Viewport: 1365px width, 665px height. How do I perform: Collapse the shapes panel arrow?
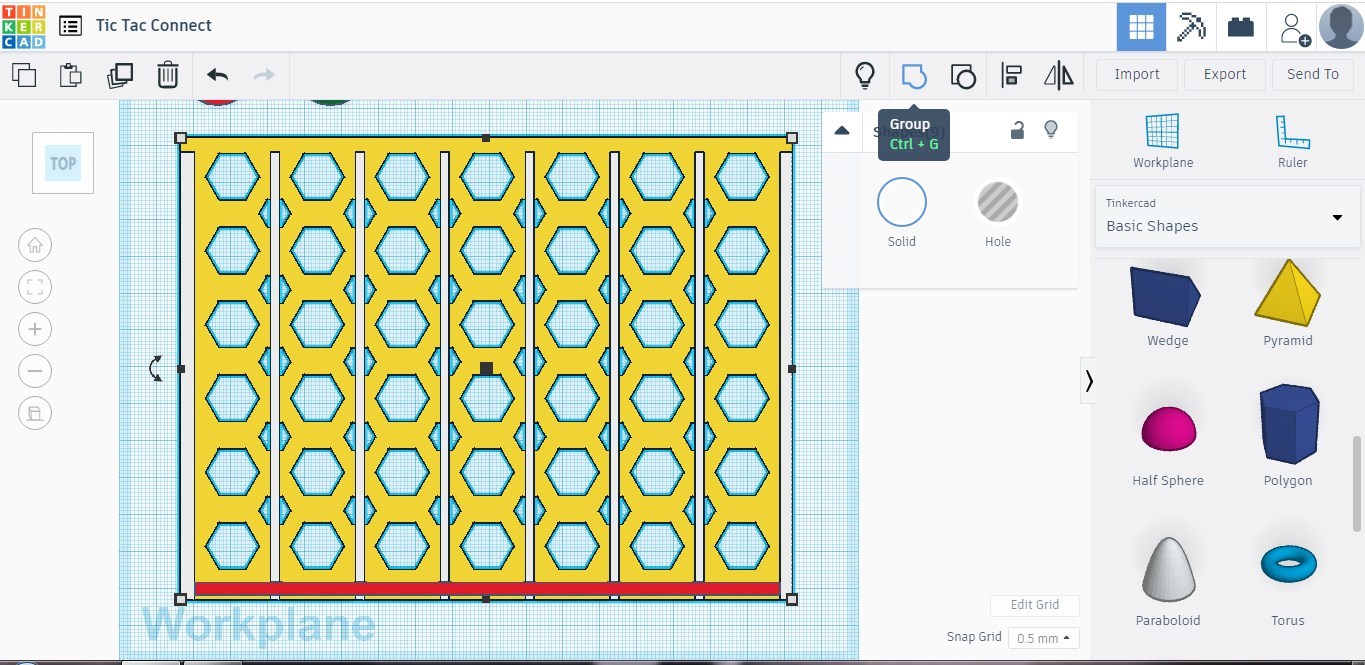pyautogui.click(x=1088, y=381)
